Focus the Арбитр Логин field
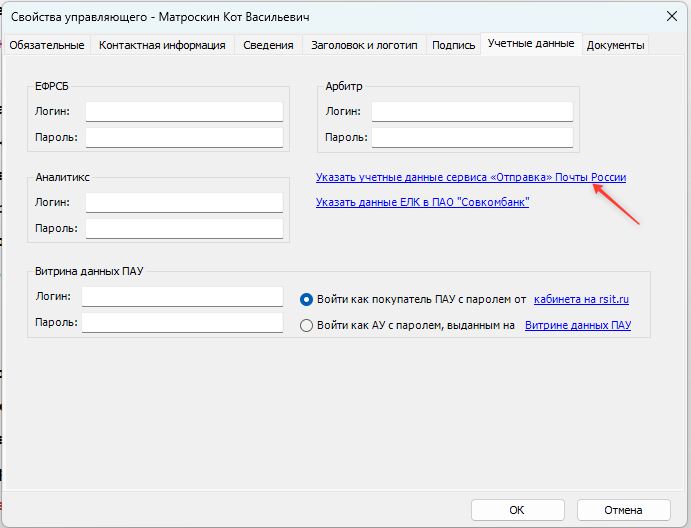 coord(472,112)
